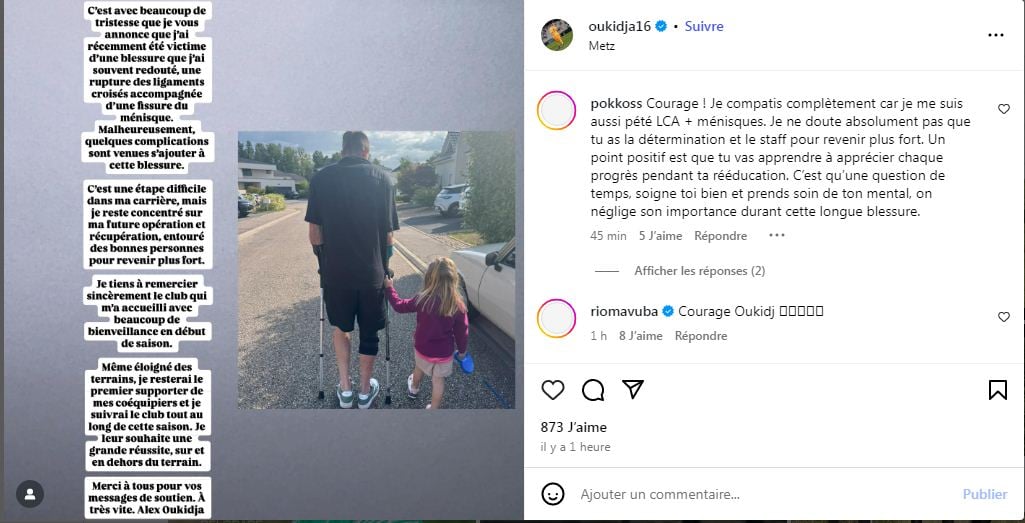Expand "Afficher les réponses (2)"

(699, 271)
